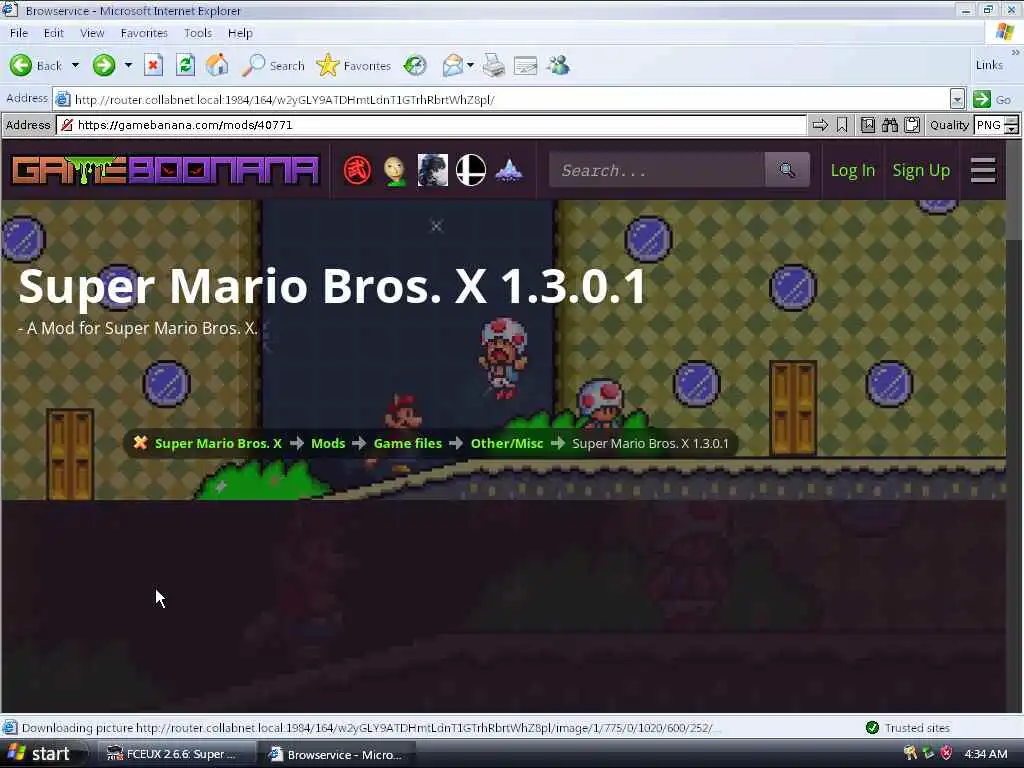The image size is (1024, 768).
Task: Refresh the page with the Refresh icon
Action: pos(185,65)
